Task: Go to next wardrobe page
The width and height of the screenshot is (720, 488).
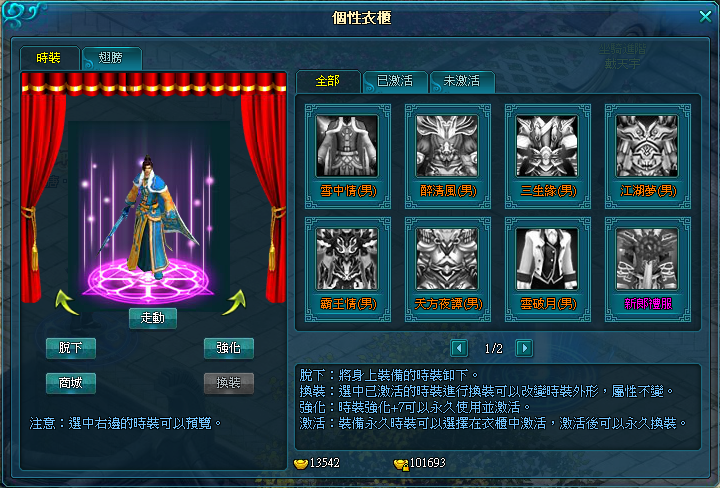Action: (524, 348)
